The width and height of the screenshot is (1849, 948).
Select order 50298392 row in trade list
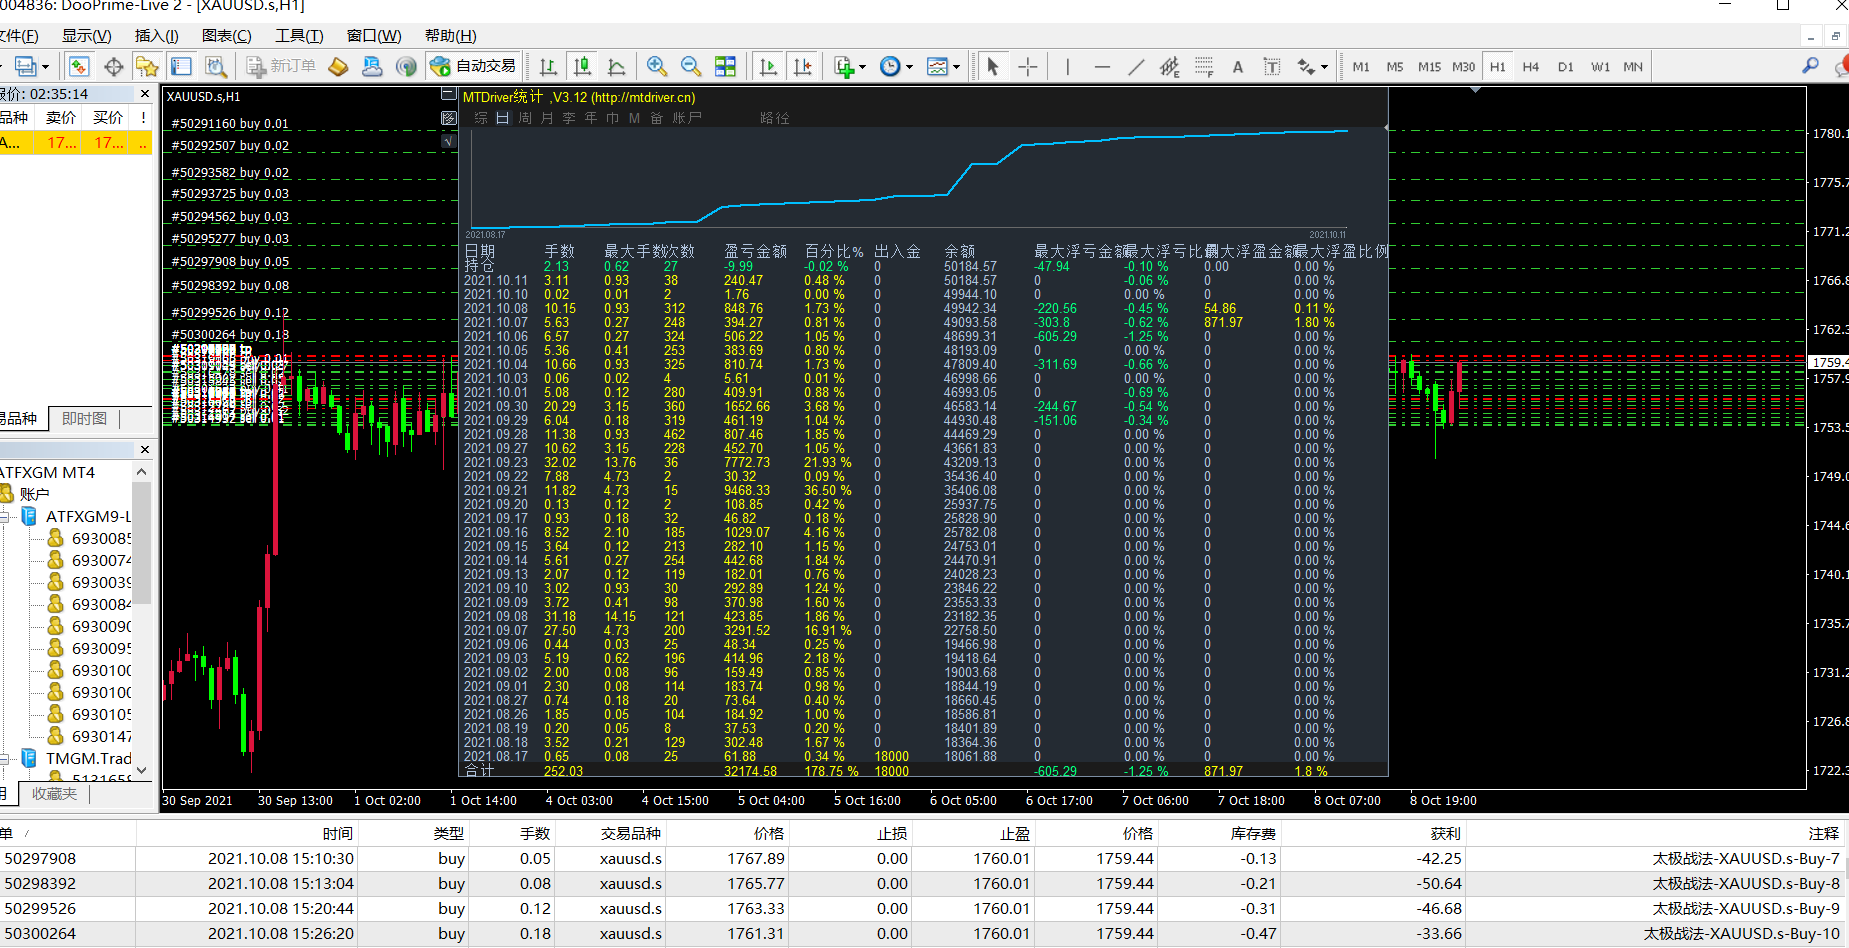tap(40, 884)
